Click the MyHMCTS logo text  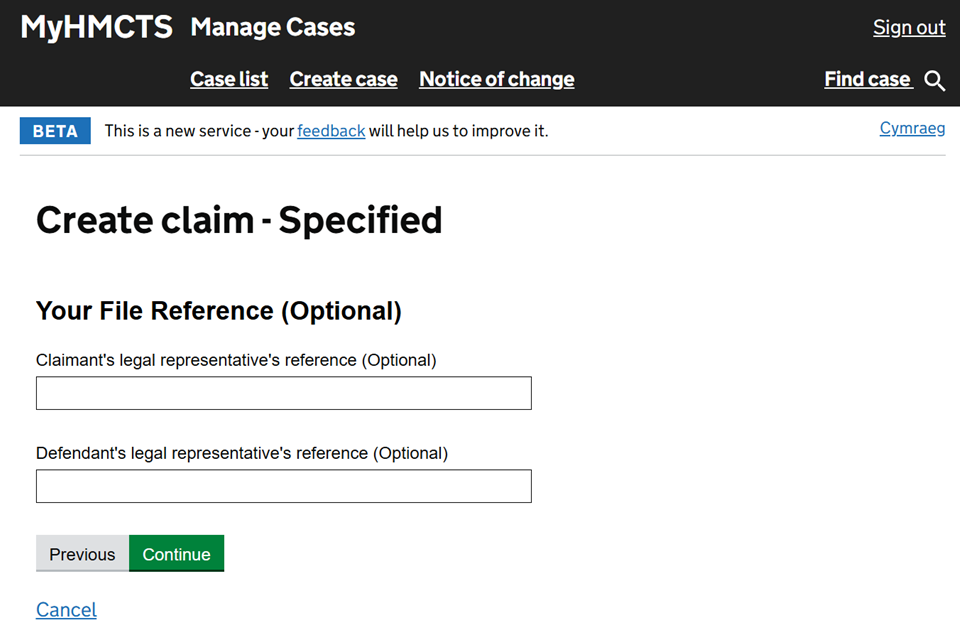[x=96, y=27]
